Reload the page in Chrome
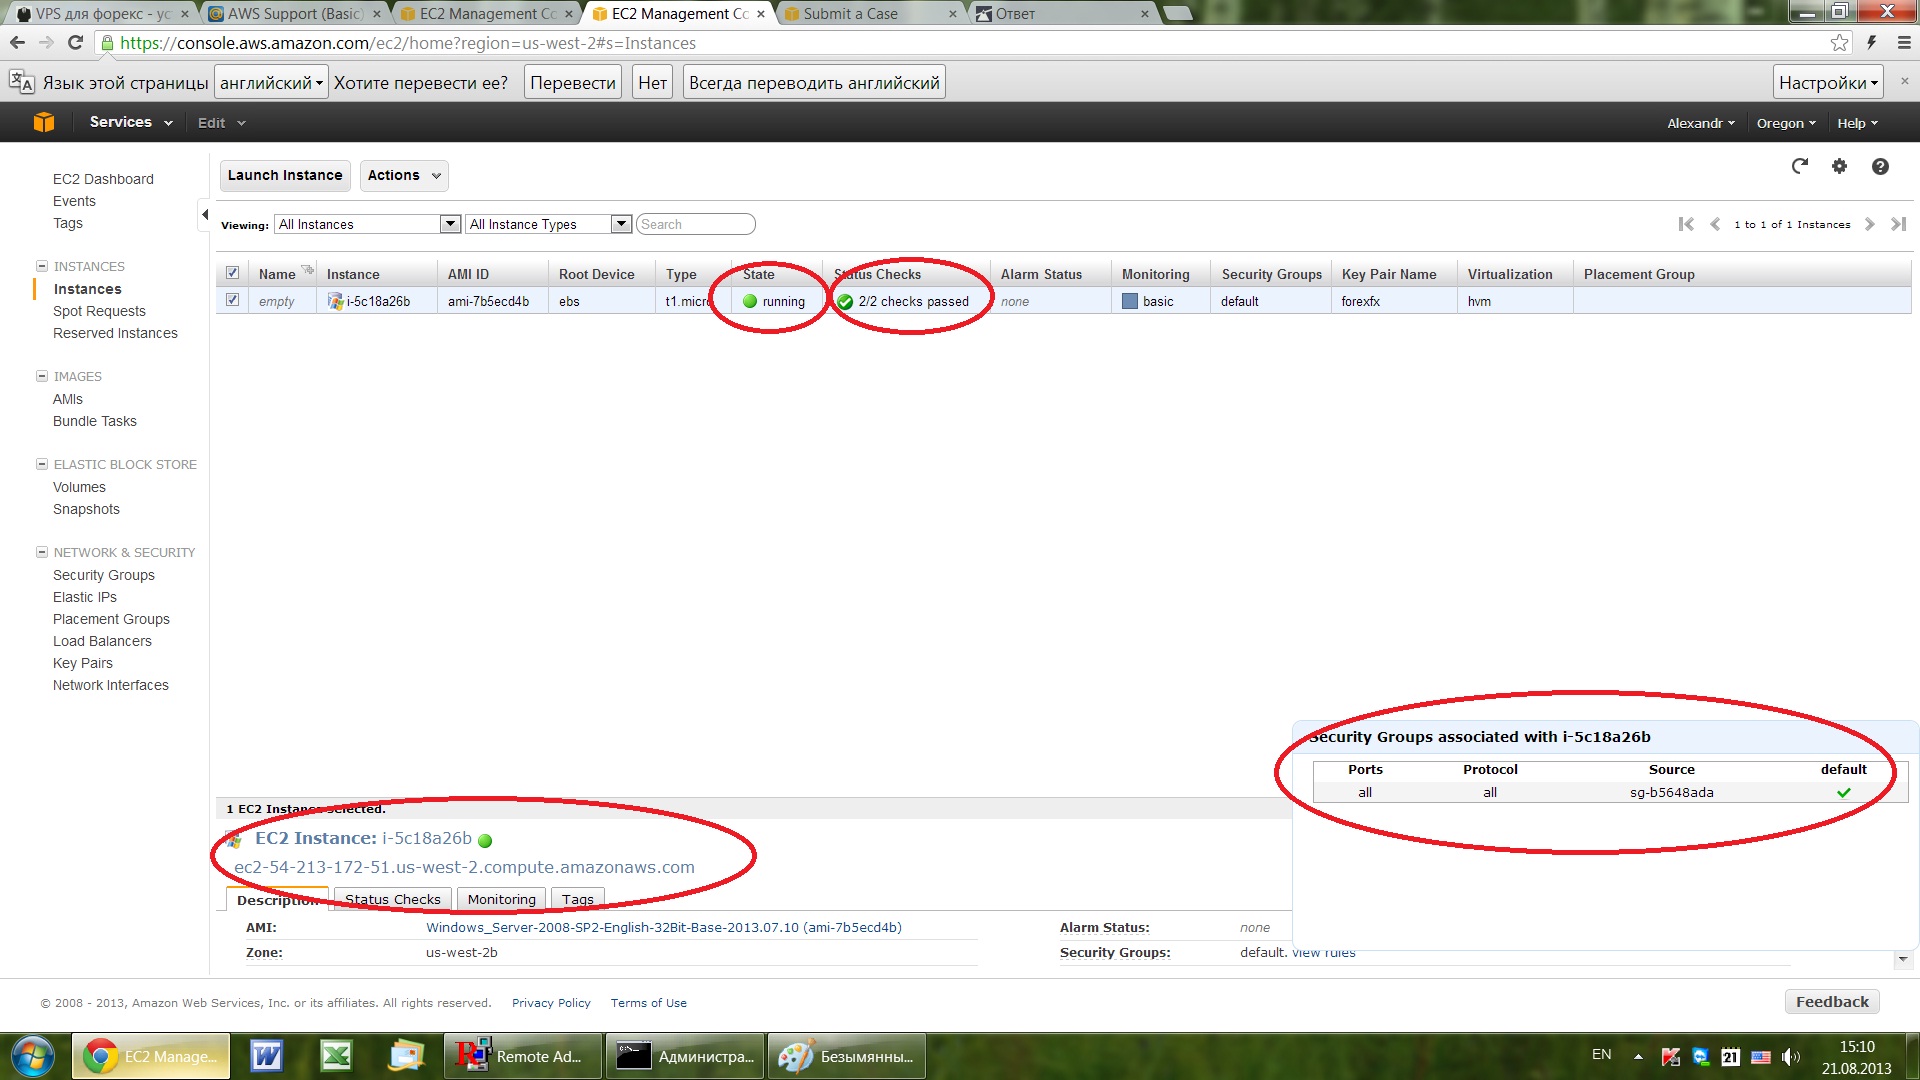This screenshot has height=1080, width=1920. pyautogui.click(x=75, y=43)
